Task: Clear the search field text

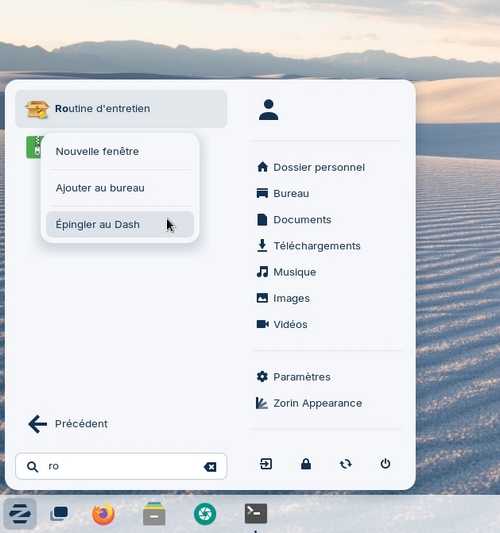Action: pyautogui.click(x=210, y=467)
